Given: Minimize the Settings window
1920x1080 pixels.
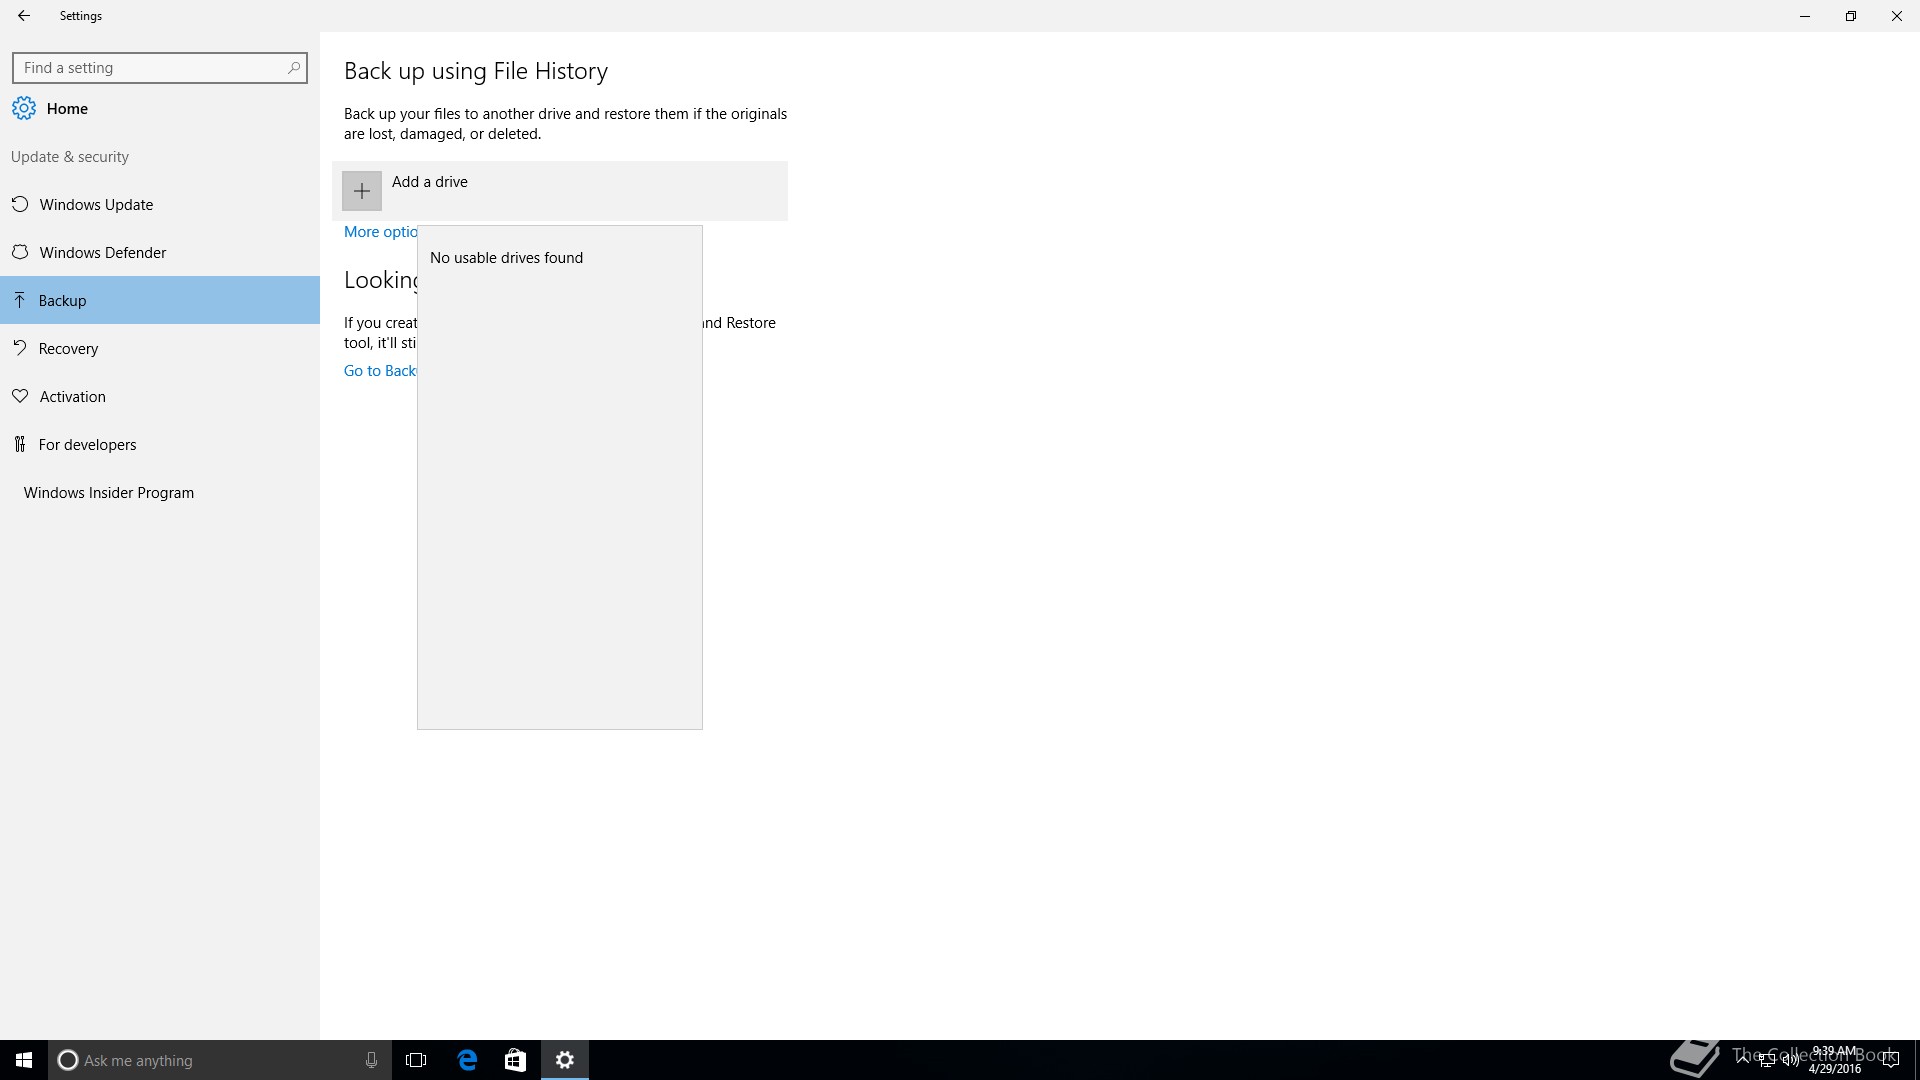Looking at the screenshot, I should point(1805,16).
